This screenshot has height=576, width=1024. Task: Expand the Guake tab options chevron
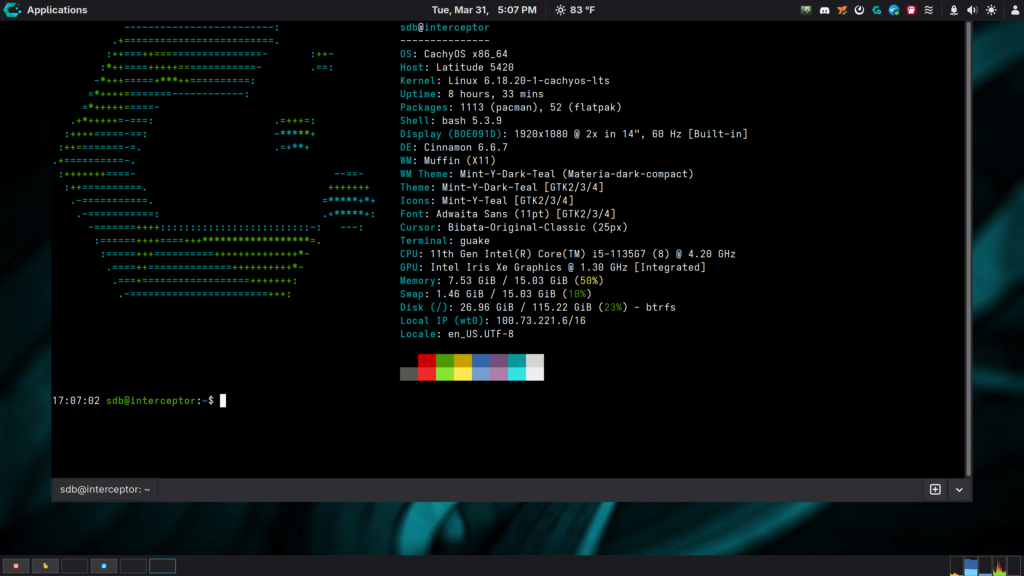coord(958,489)
